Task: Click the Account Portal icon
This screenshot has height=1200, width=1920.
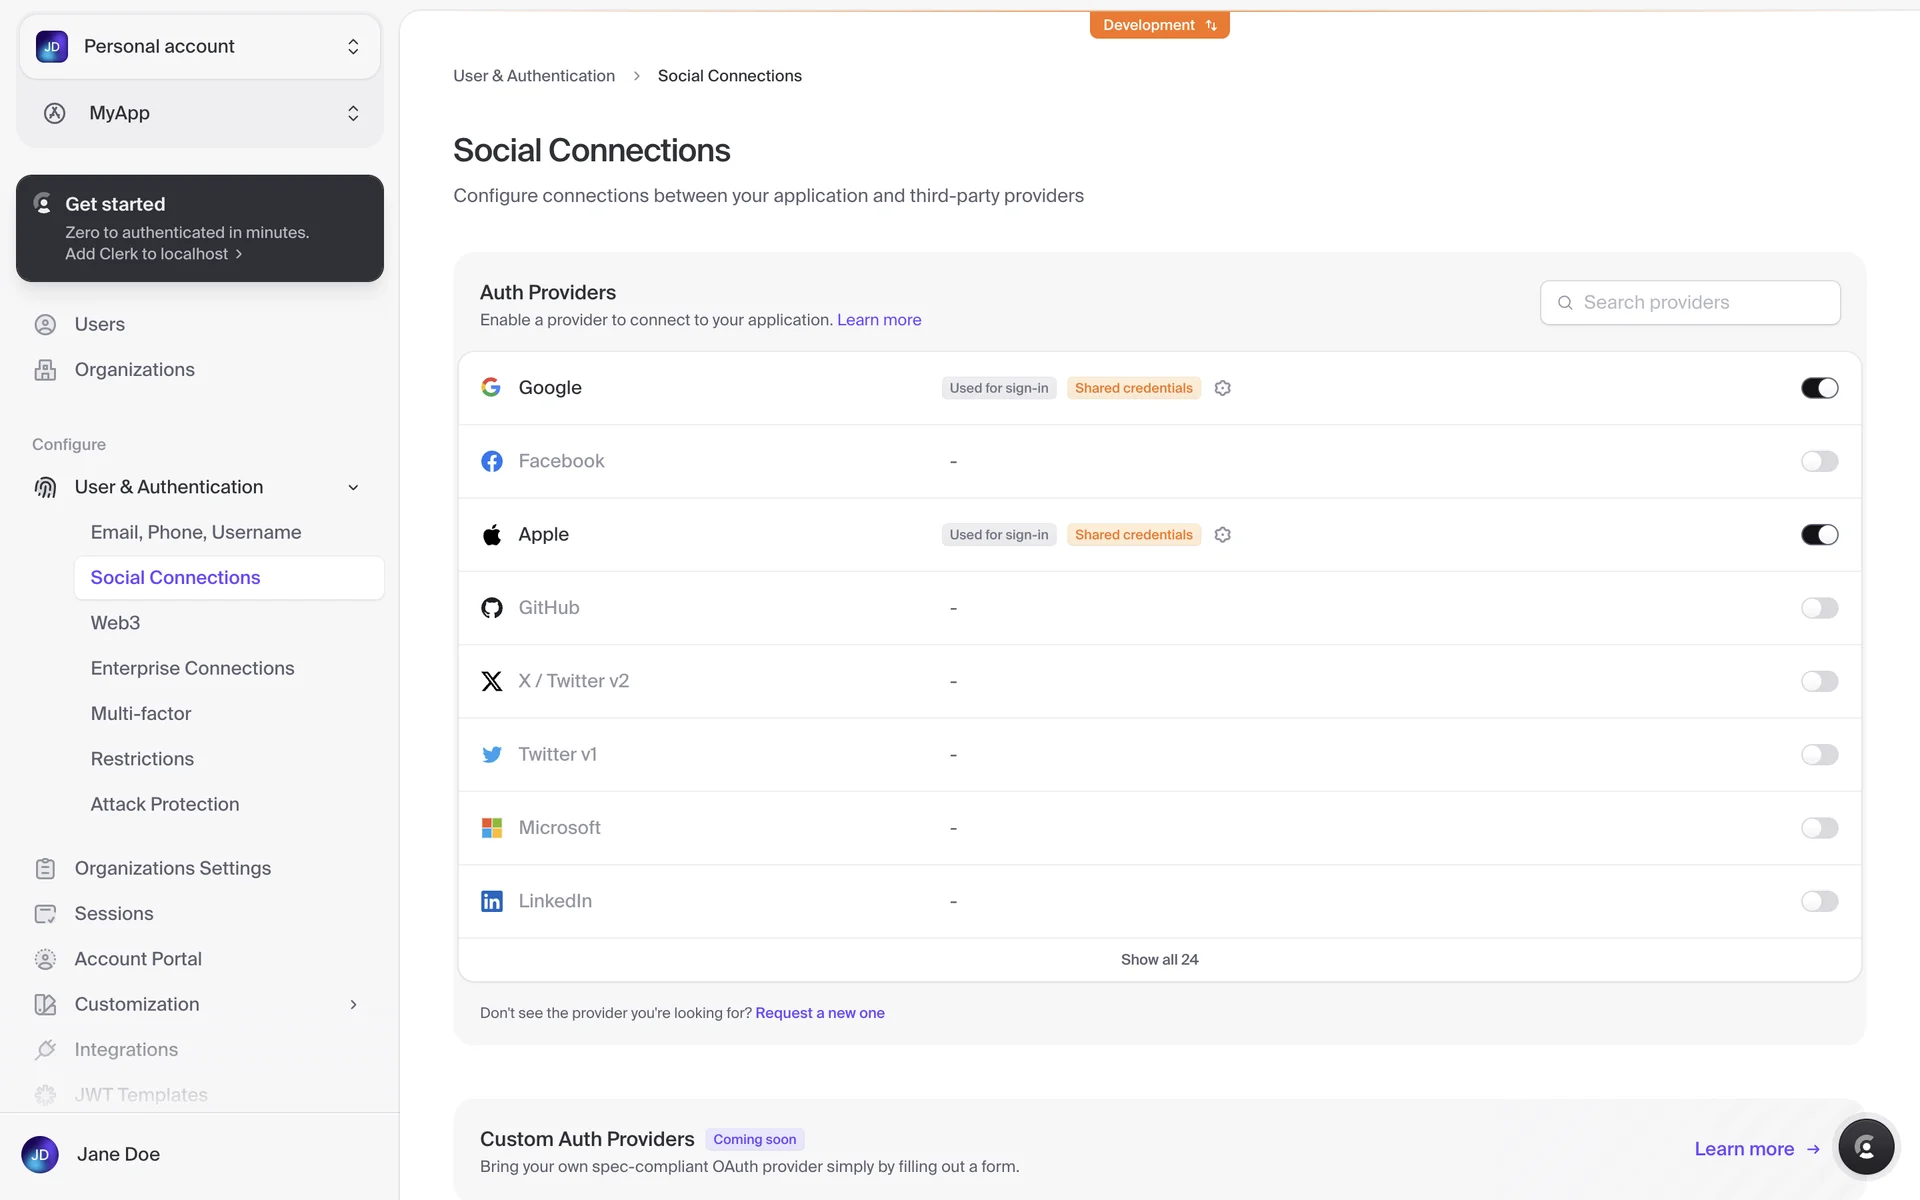Action: (x=45, y=959)
